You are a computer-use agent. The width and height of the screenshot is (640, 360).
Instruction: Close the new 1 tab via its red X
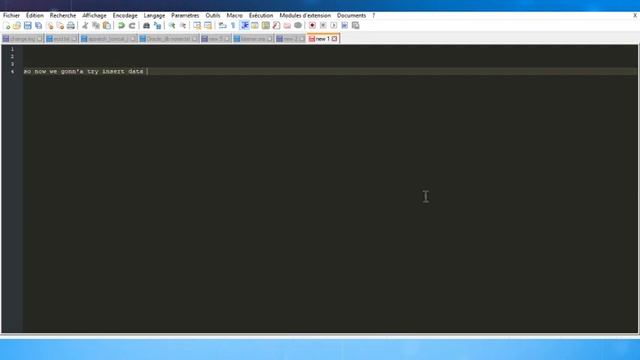pos(334,39)
